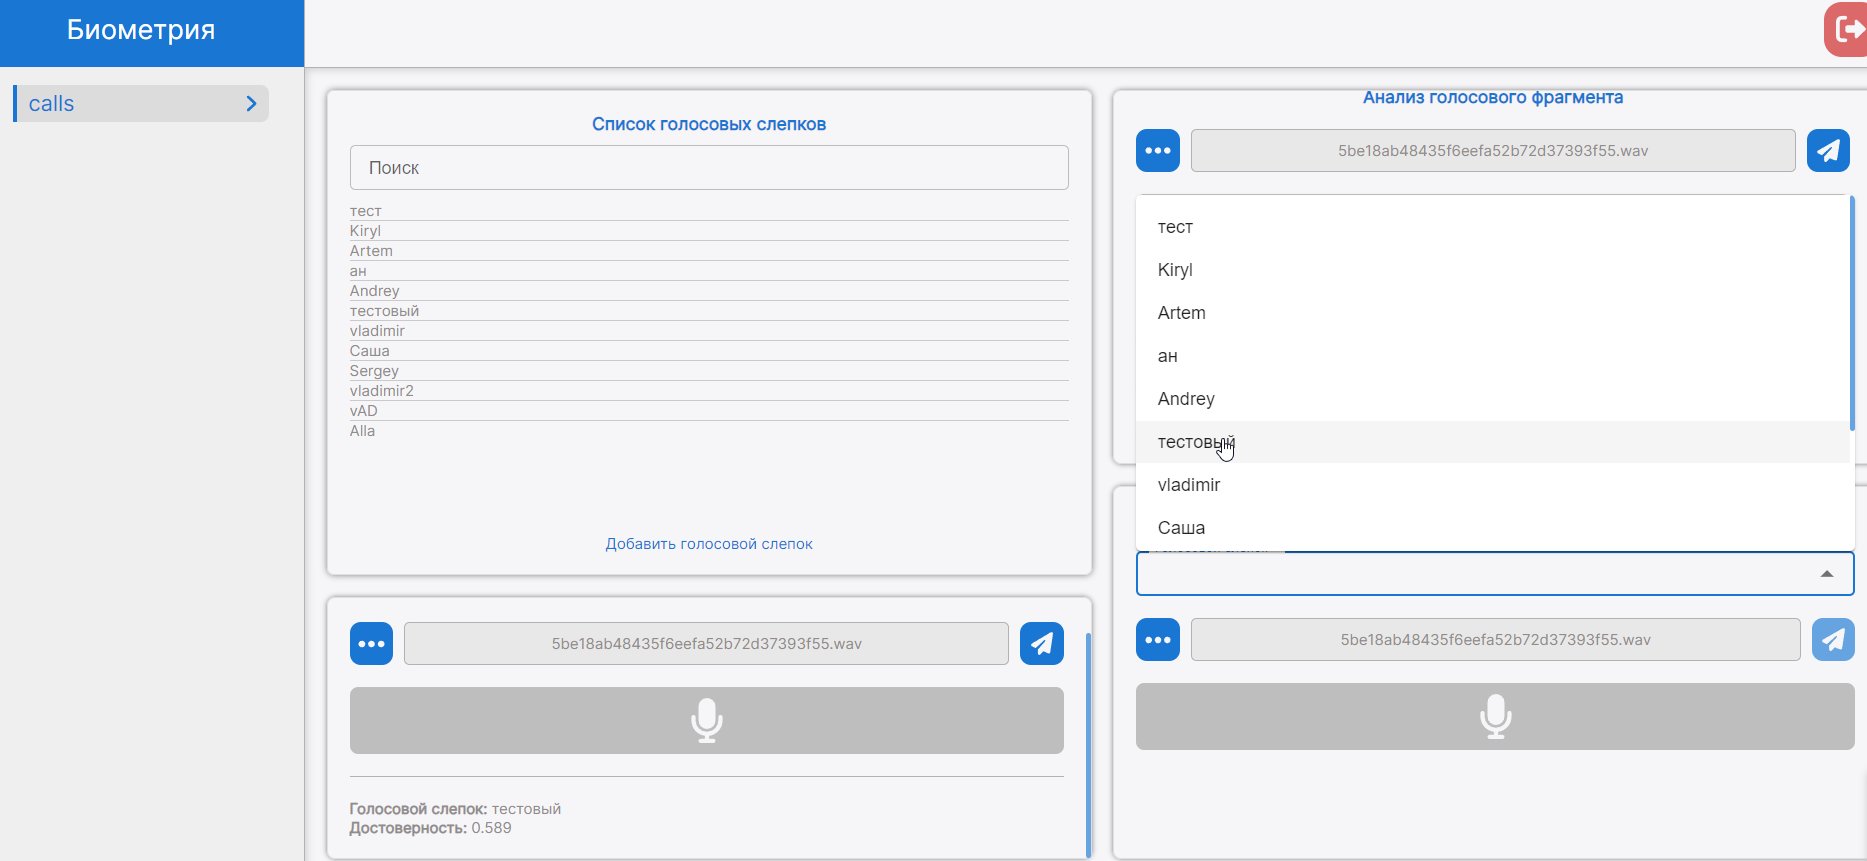This screenshot has height=861, width=1867.
Task: Click the send icon in the voice fragment analysis panel
Action: click(x=1828, y=151)
